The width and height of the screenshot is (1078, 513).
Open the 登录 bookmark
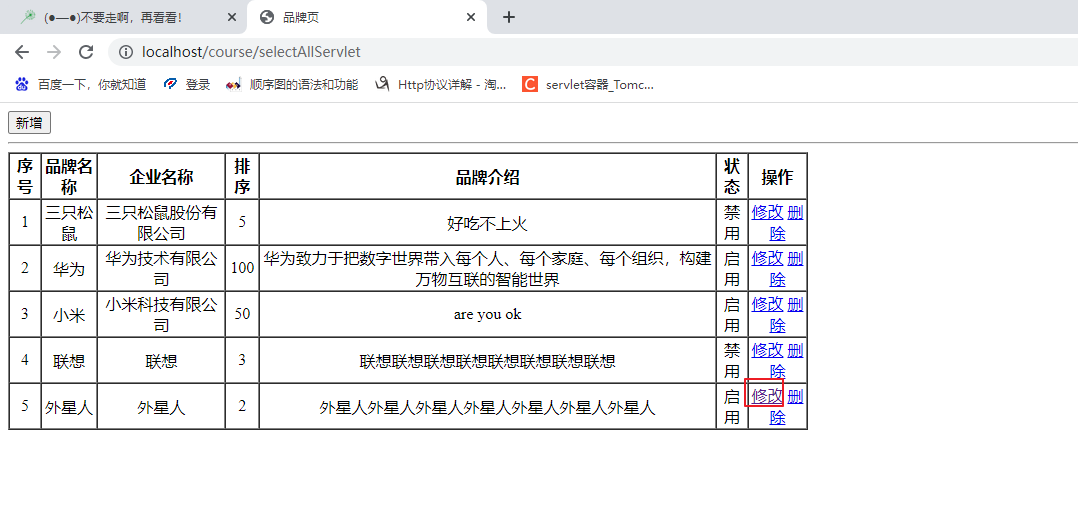pyautogui.click(x=186, y=85)
